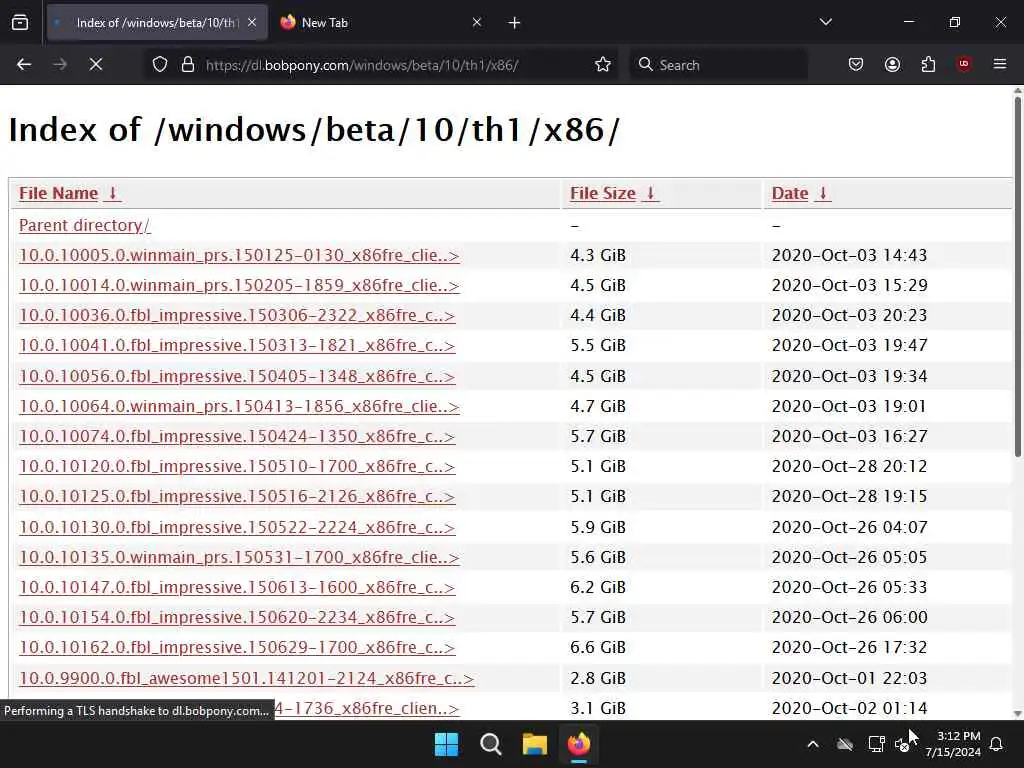This screenshot has width=1024, height=768.
Task: Sort by File Size column header
Action: 603,193
